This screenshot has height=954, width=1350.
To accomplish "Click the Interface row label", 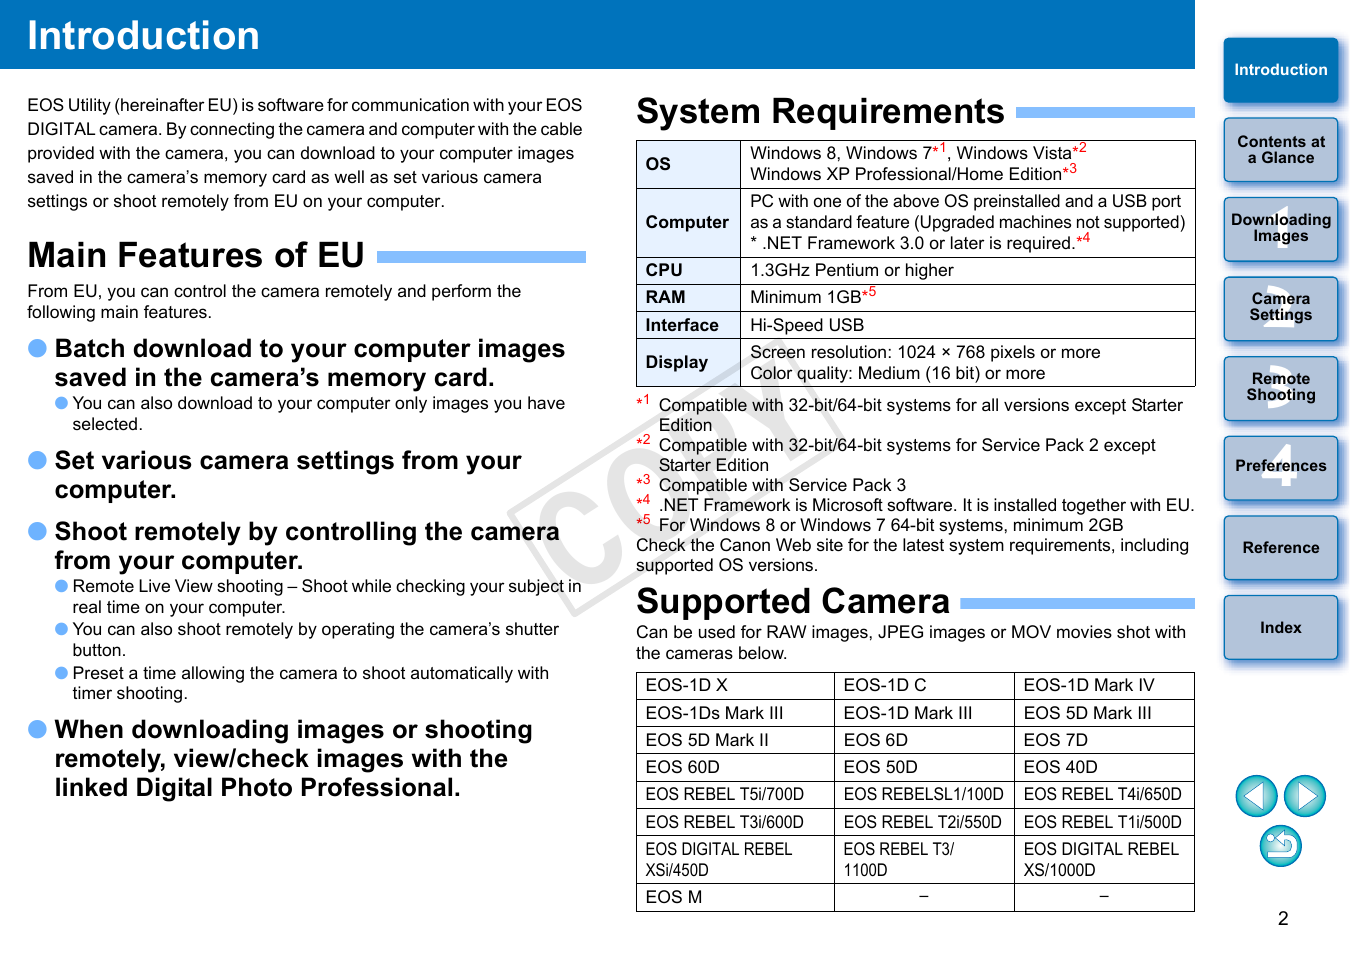I will tap(688, 325).
